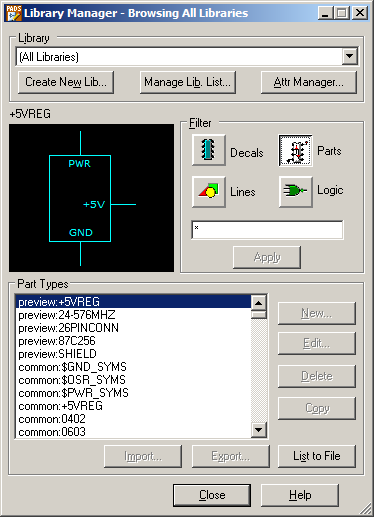
Task: Close the Library Manager with Close button
Action: (x=212, y=495)
